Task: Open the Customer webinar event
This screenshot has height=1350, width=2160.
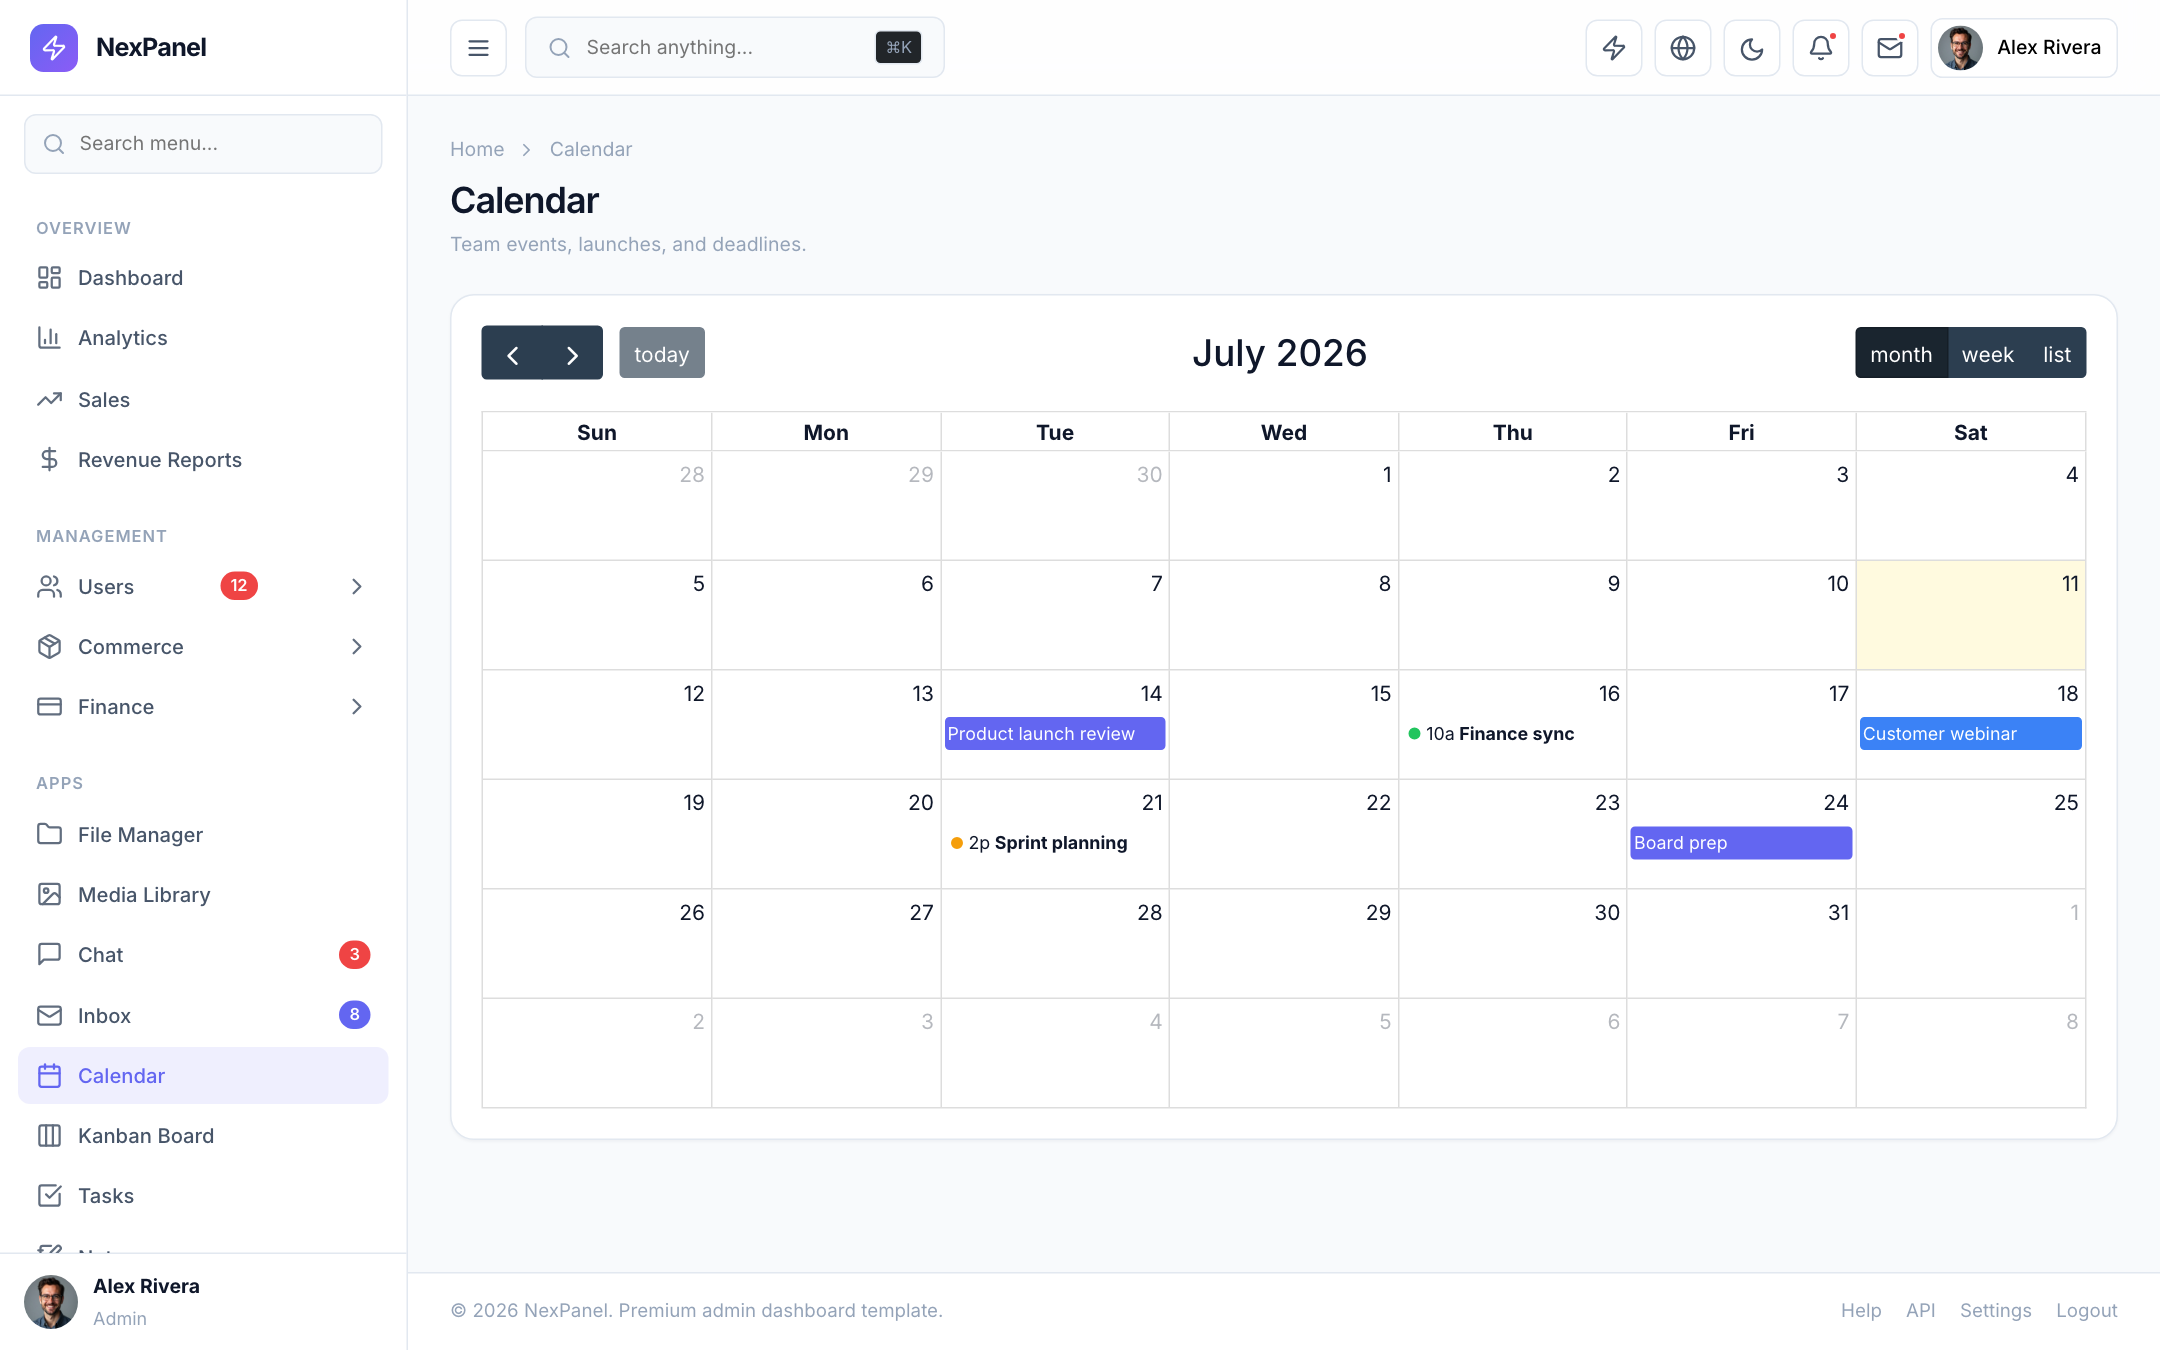Action: tap(1970, 733)
